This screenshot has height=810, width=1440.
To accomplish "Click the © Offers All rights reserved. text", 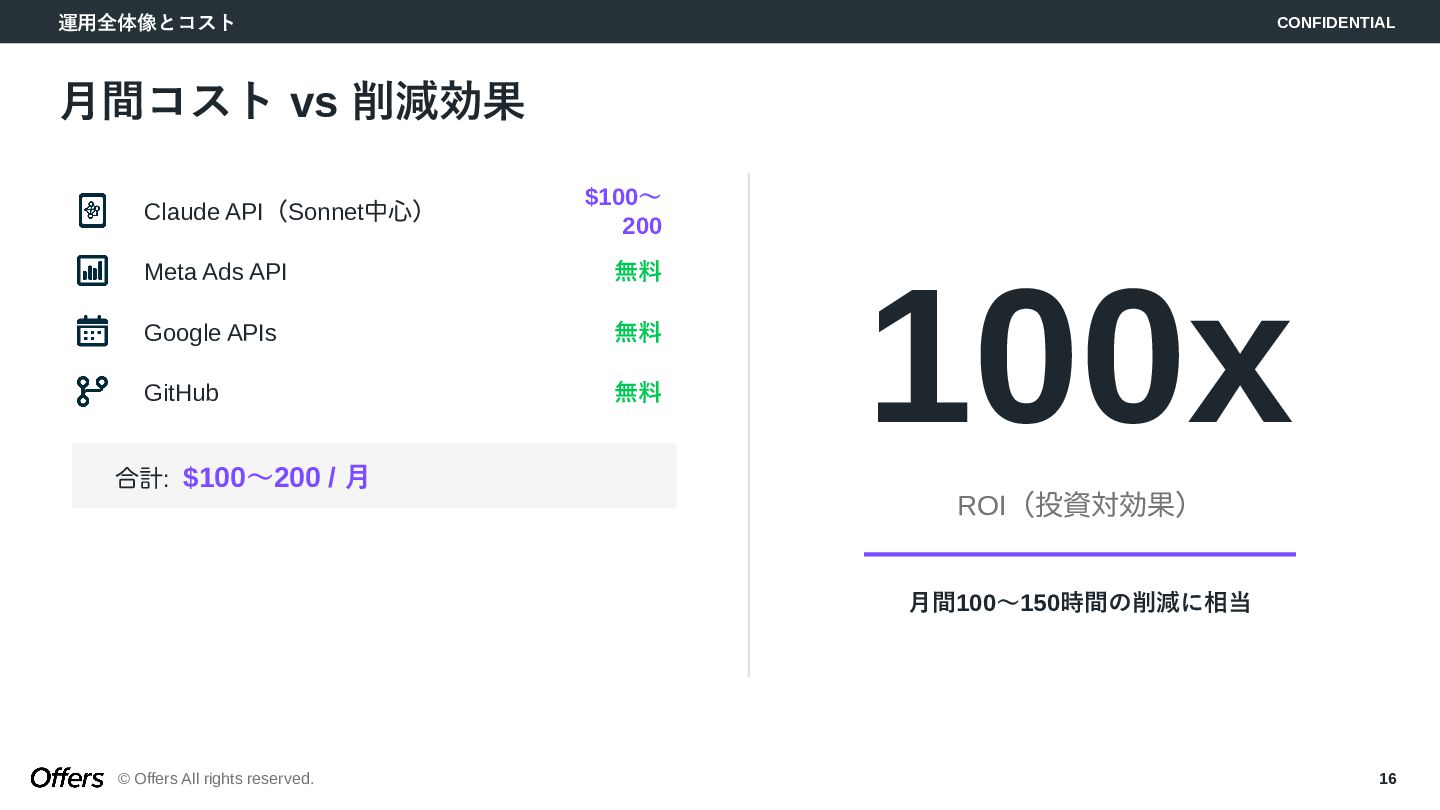I will click(x=216, y=778).
